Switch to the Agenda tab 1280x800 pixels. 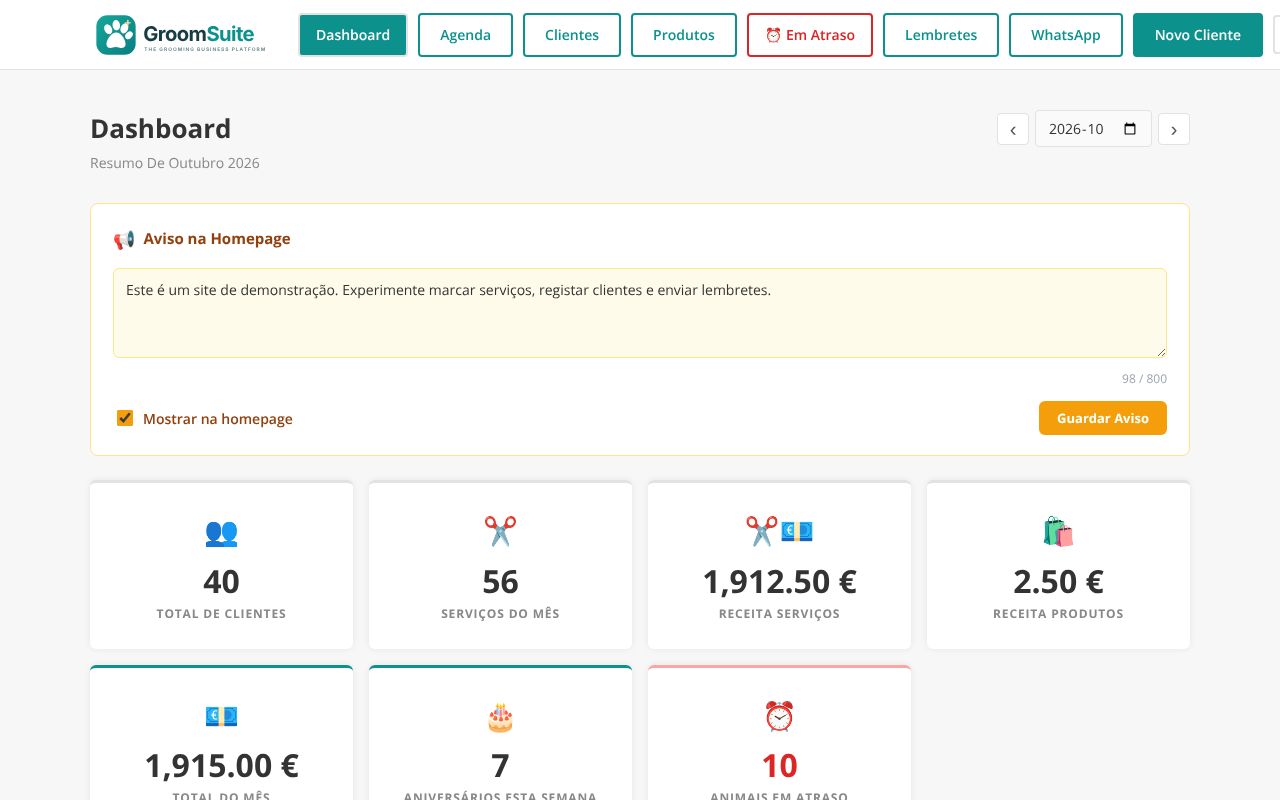click(x=465, y=35)
